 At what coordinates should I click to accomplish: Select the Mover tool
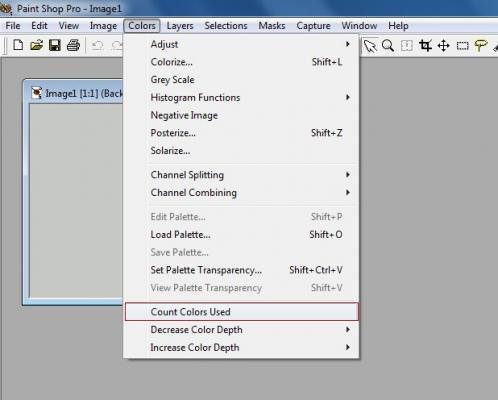point(444,45)
